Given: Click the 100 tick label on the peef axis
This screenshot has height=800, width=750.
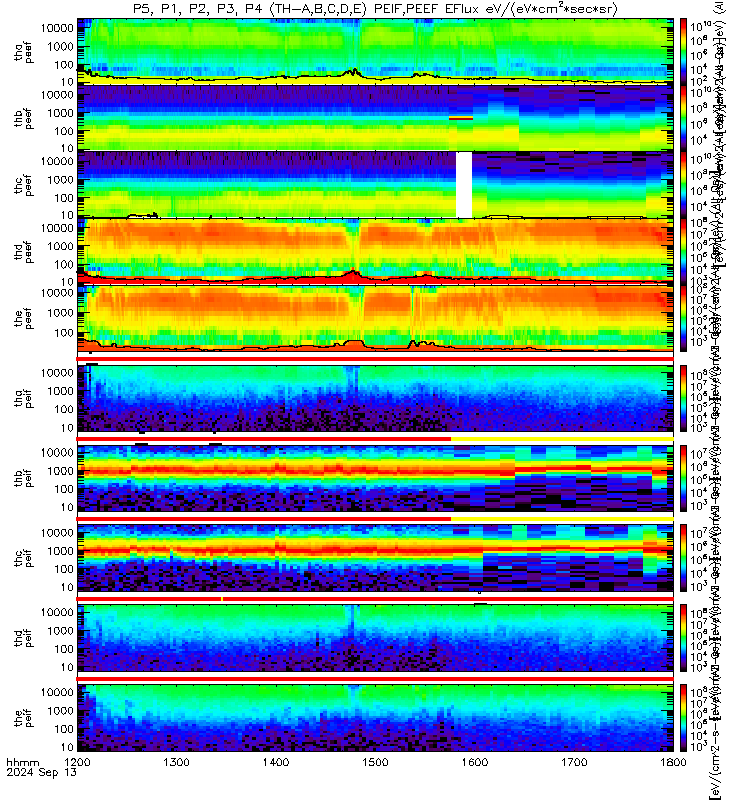Looking at the screenshot, I should coord(64,333).
